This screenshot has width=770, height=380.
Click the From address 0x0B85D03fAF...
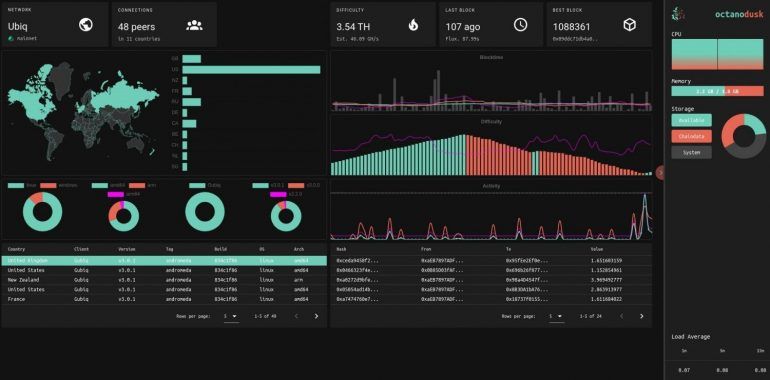442,270
